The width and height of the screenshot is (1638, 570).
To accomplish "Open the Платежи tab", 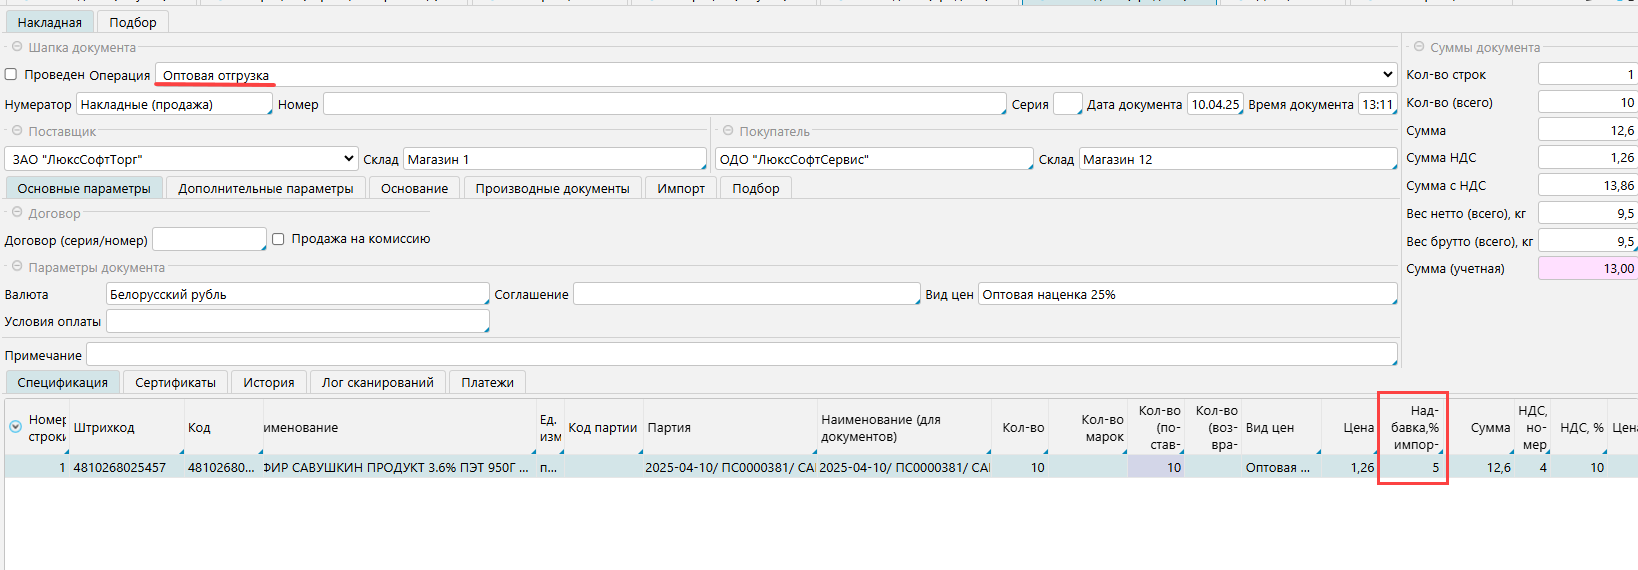I will tap(487, 382).
